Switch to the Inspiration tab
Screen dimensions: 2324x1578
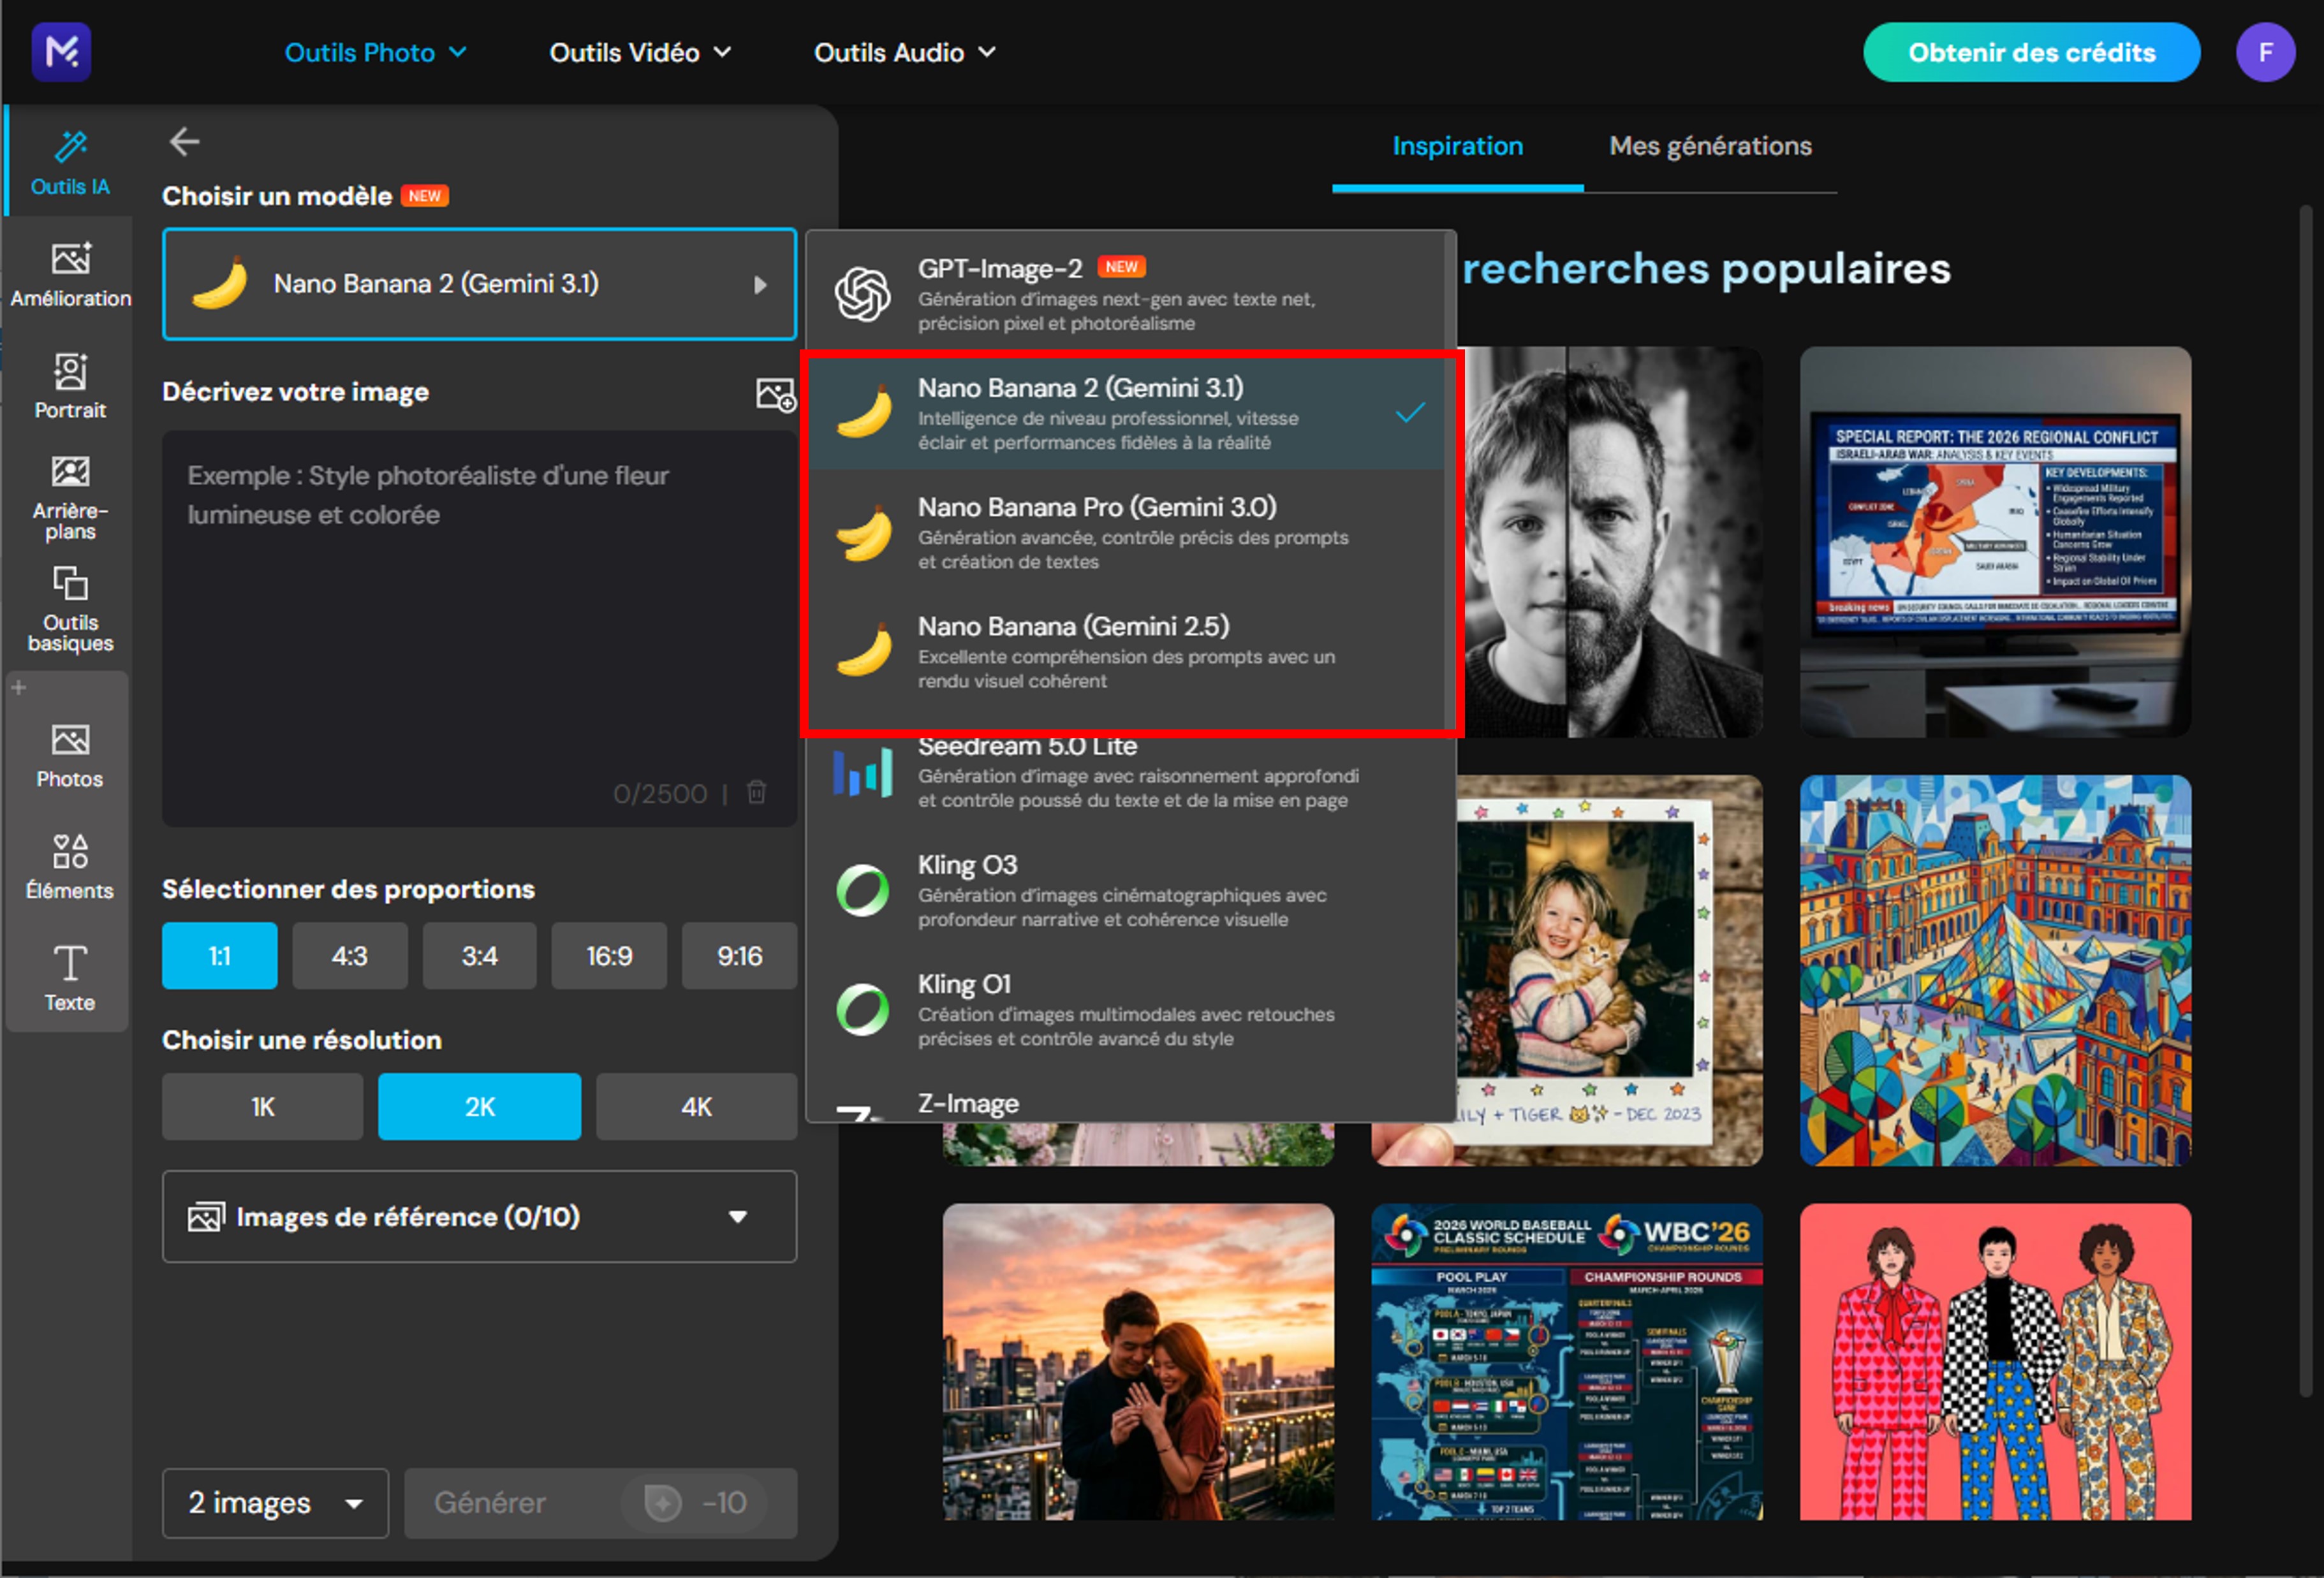click(1457, 146)
